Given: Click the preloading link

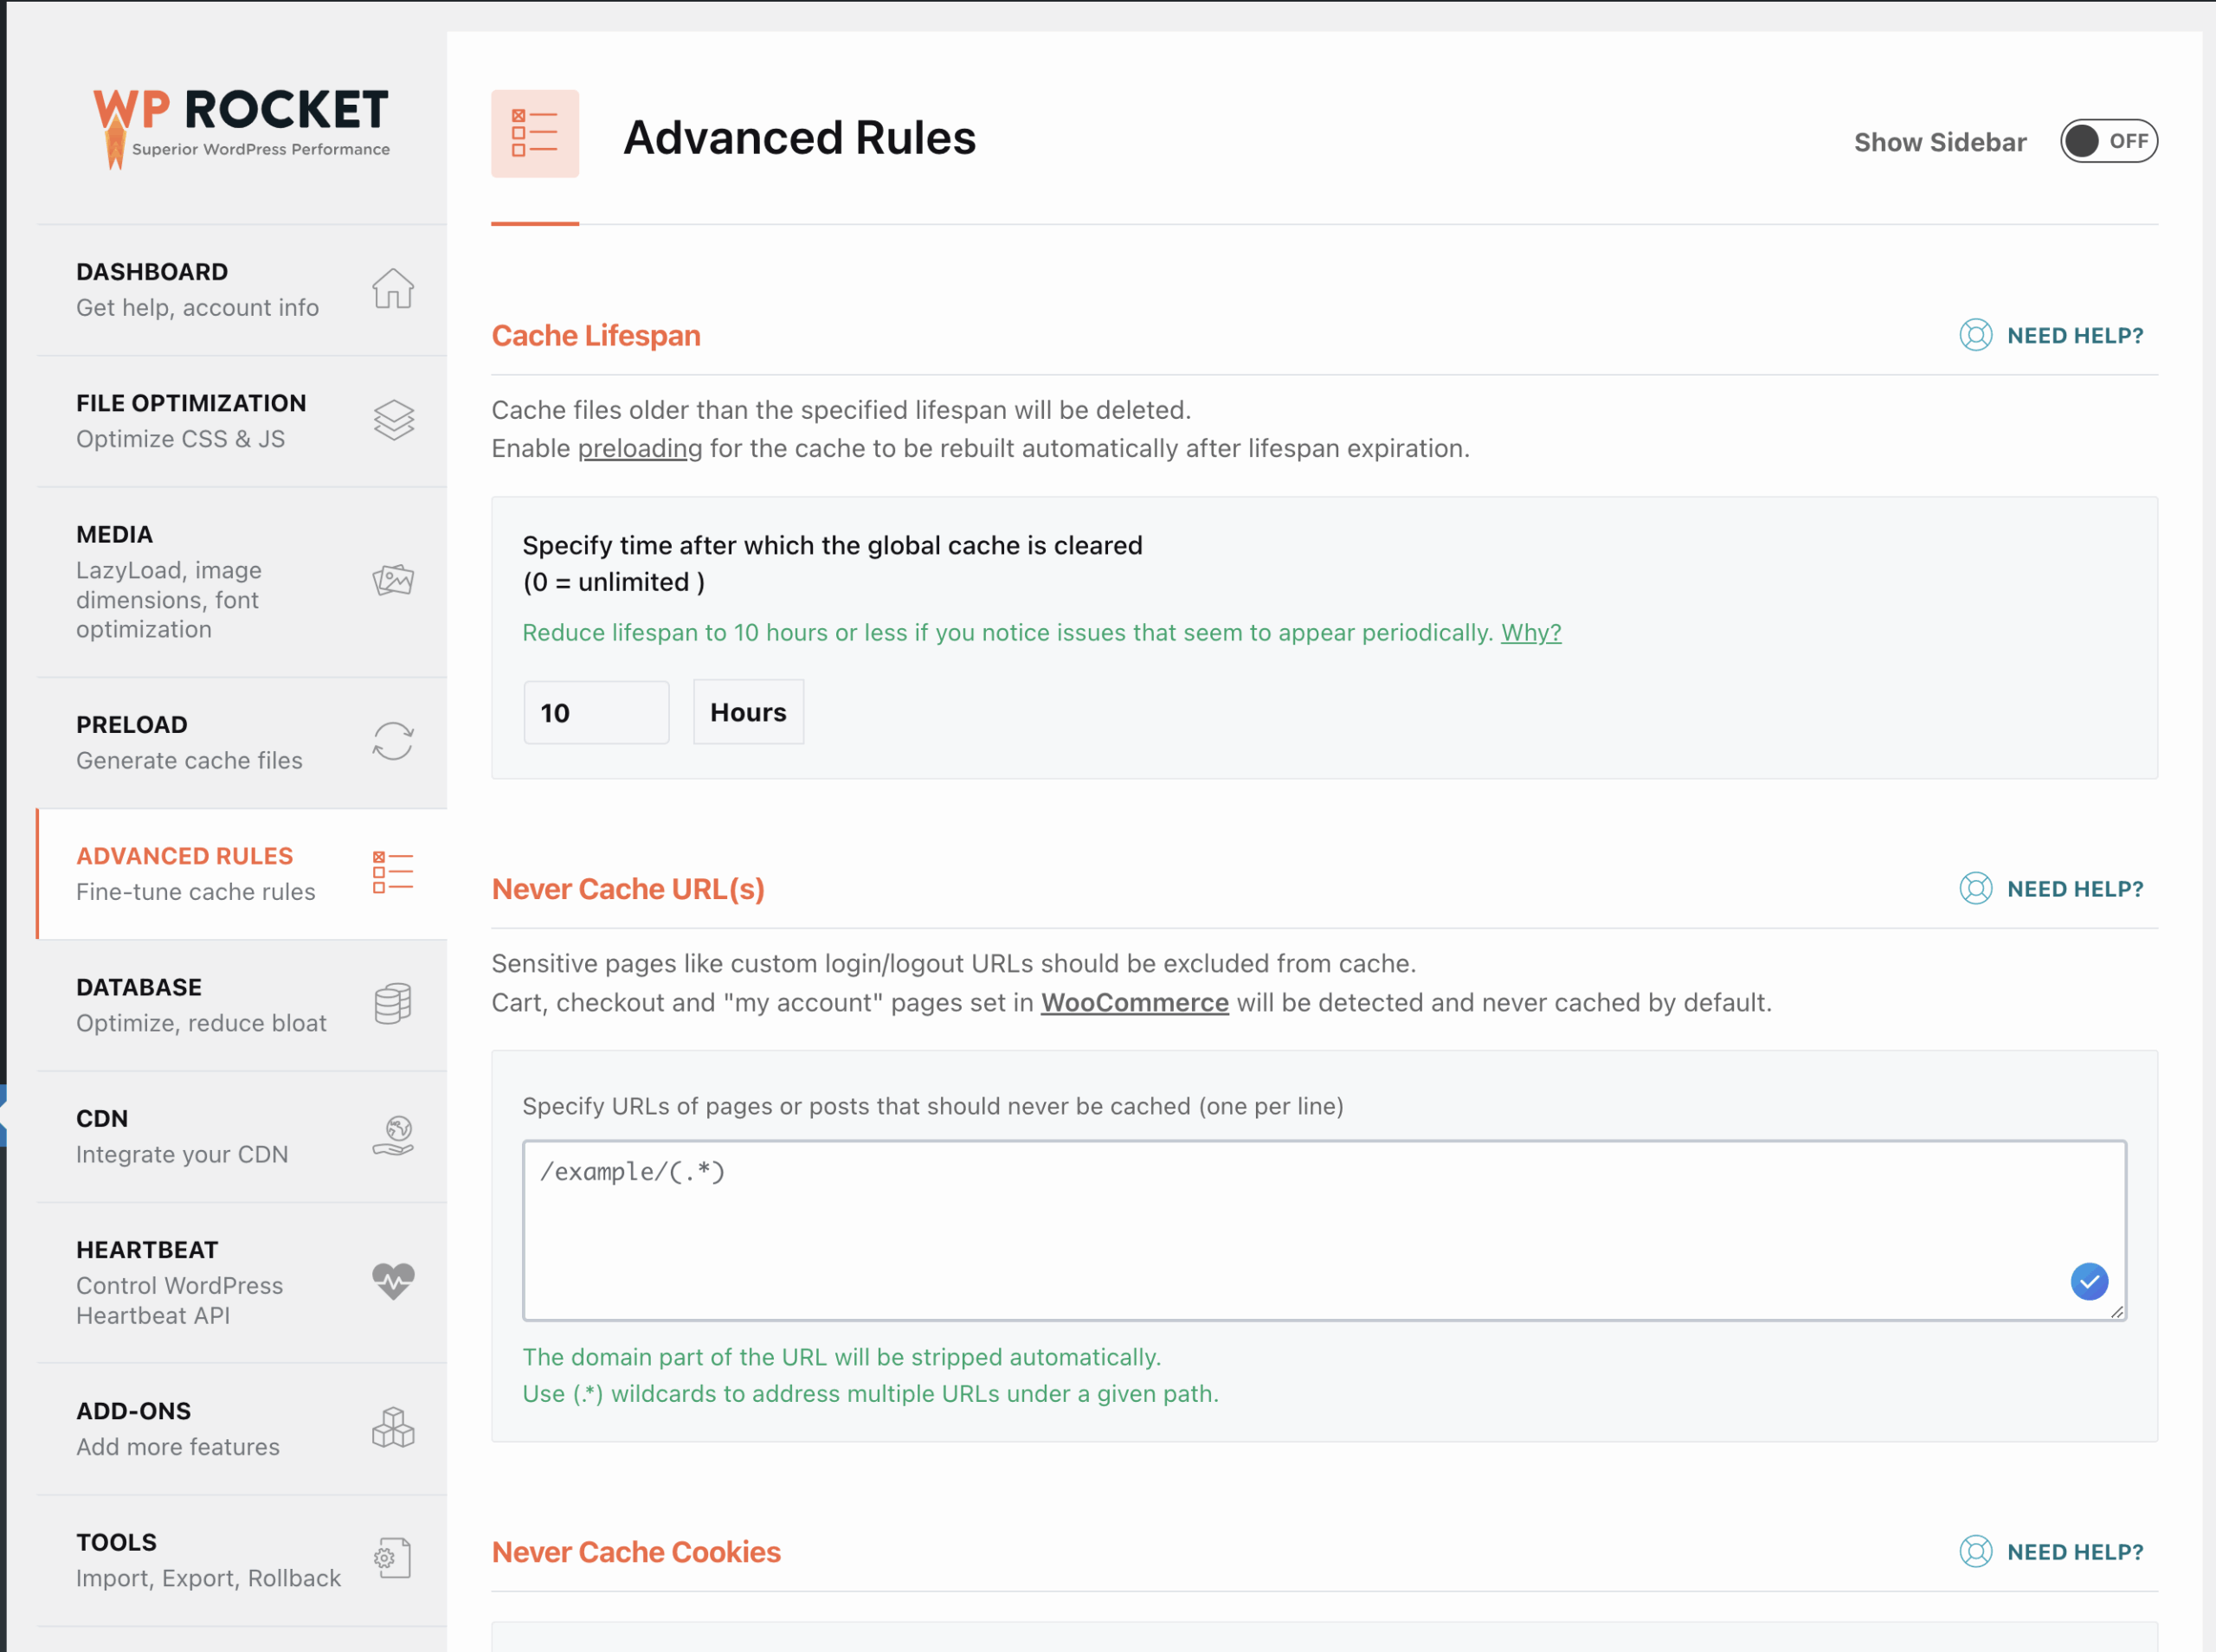Looking at the screenshot, I should [640, 448].
